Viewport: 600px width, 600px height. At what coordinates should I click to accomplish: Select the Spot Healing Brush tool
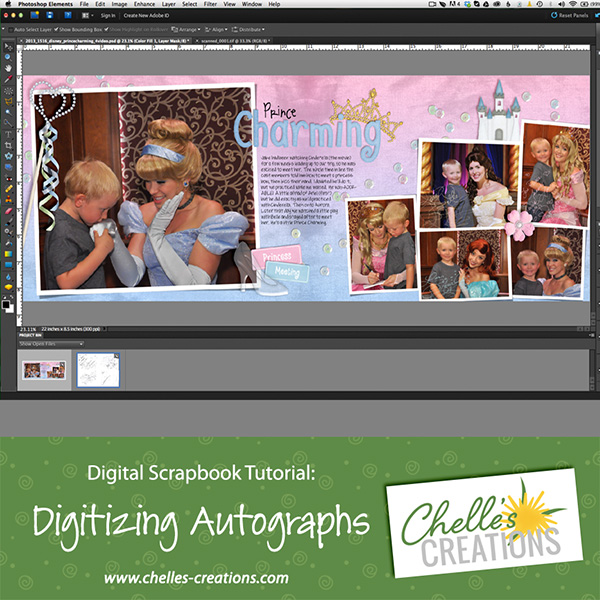click(x=8, y=189)
